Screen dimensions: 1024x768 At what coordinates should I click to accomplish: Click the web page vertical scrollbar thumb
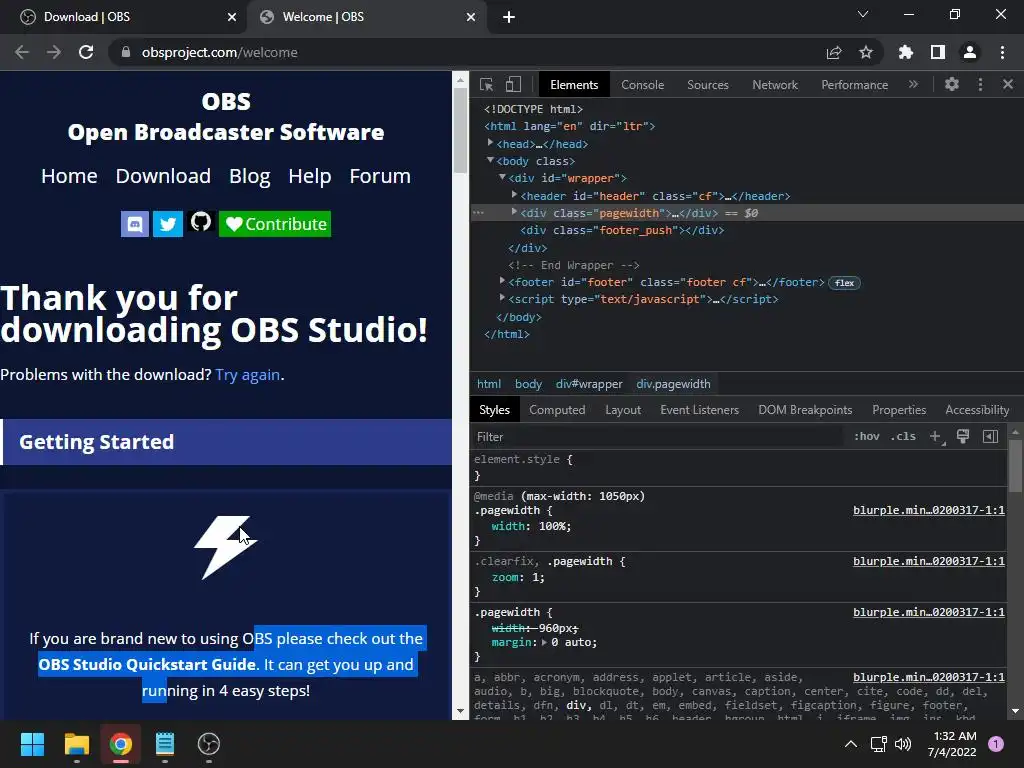tap(460, 129)
